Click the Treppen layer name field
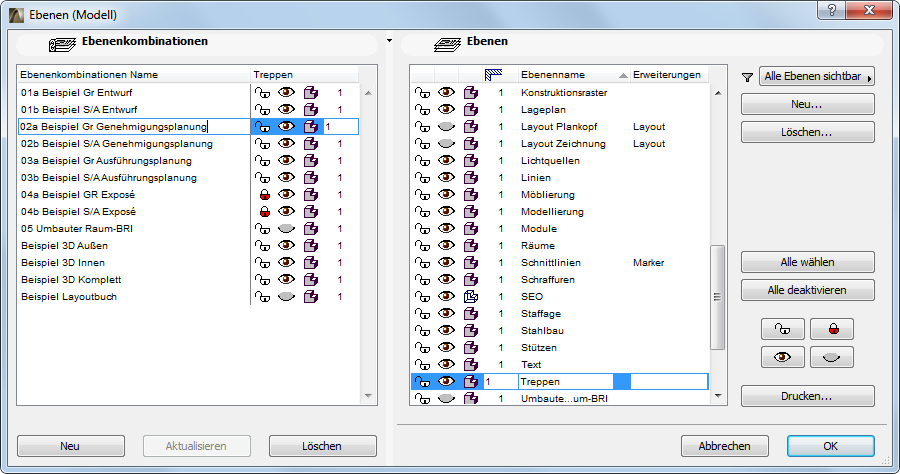900x474 pixels. coord(565,382)
